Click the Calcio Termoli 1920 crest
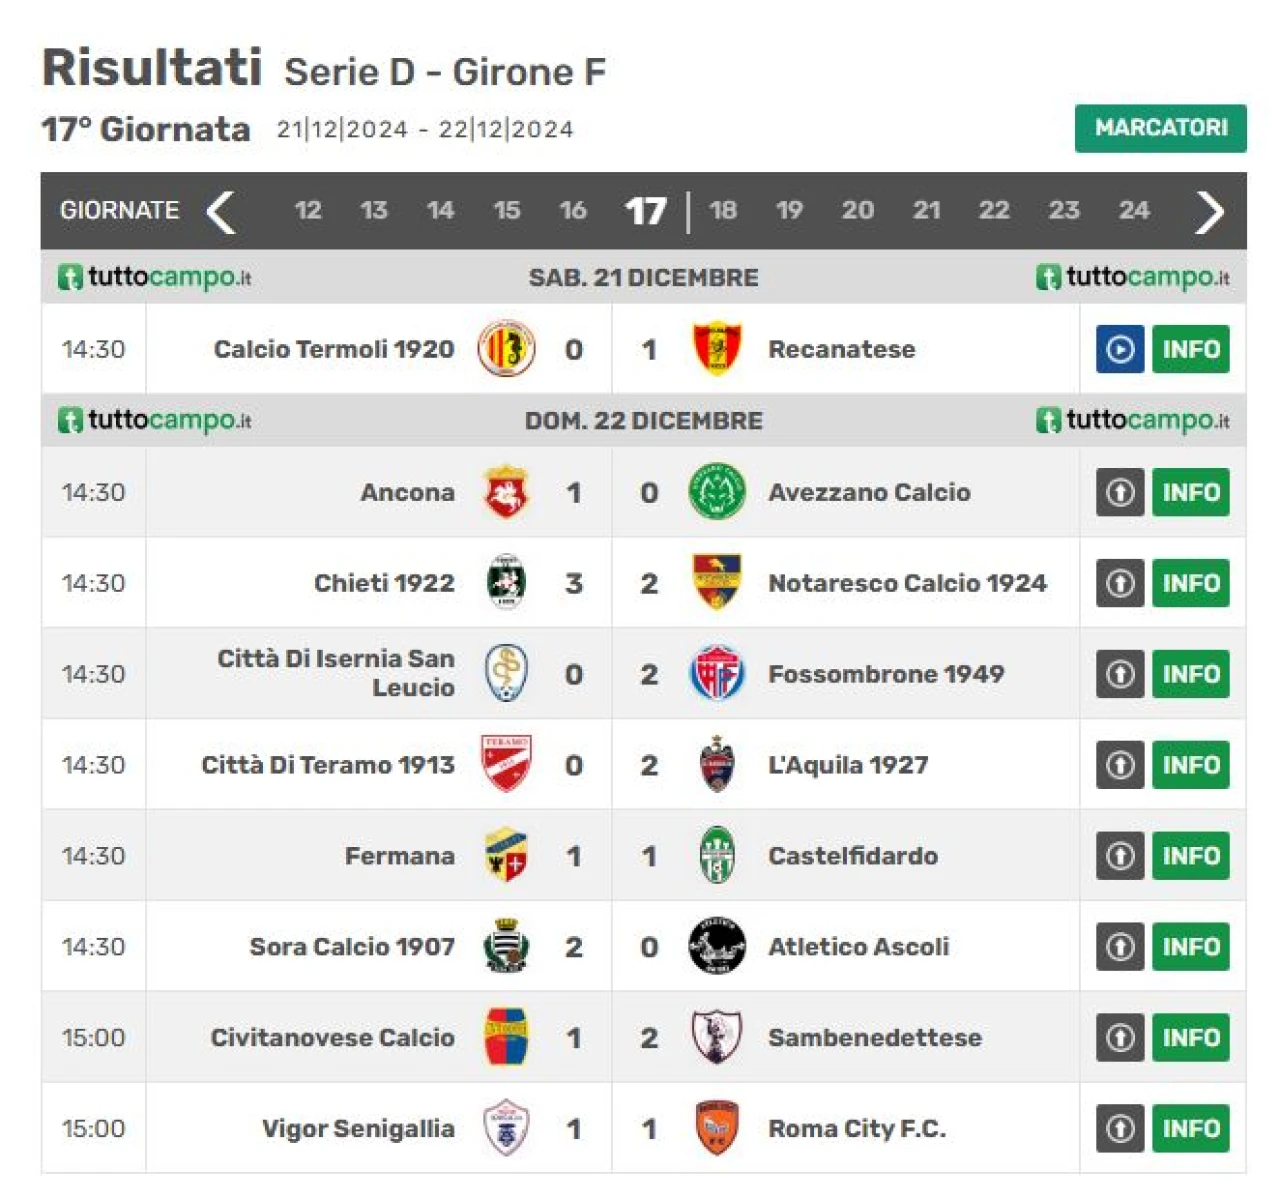1280x1199 pixels. click(506, 349)
